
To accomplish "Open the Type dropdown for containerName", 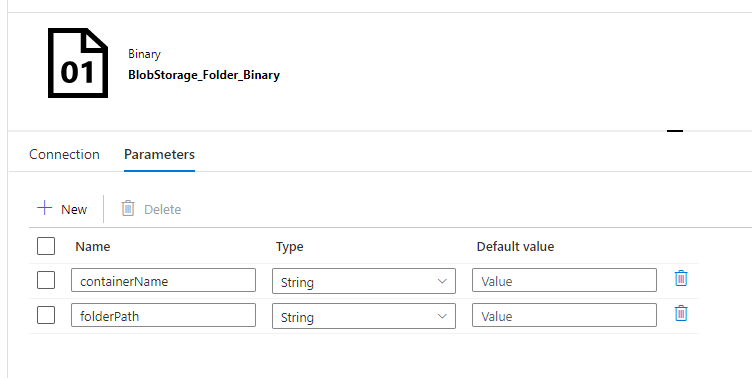I will (364, 281).
